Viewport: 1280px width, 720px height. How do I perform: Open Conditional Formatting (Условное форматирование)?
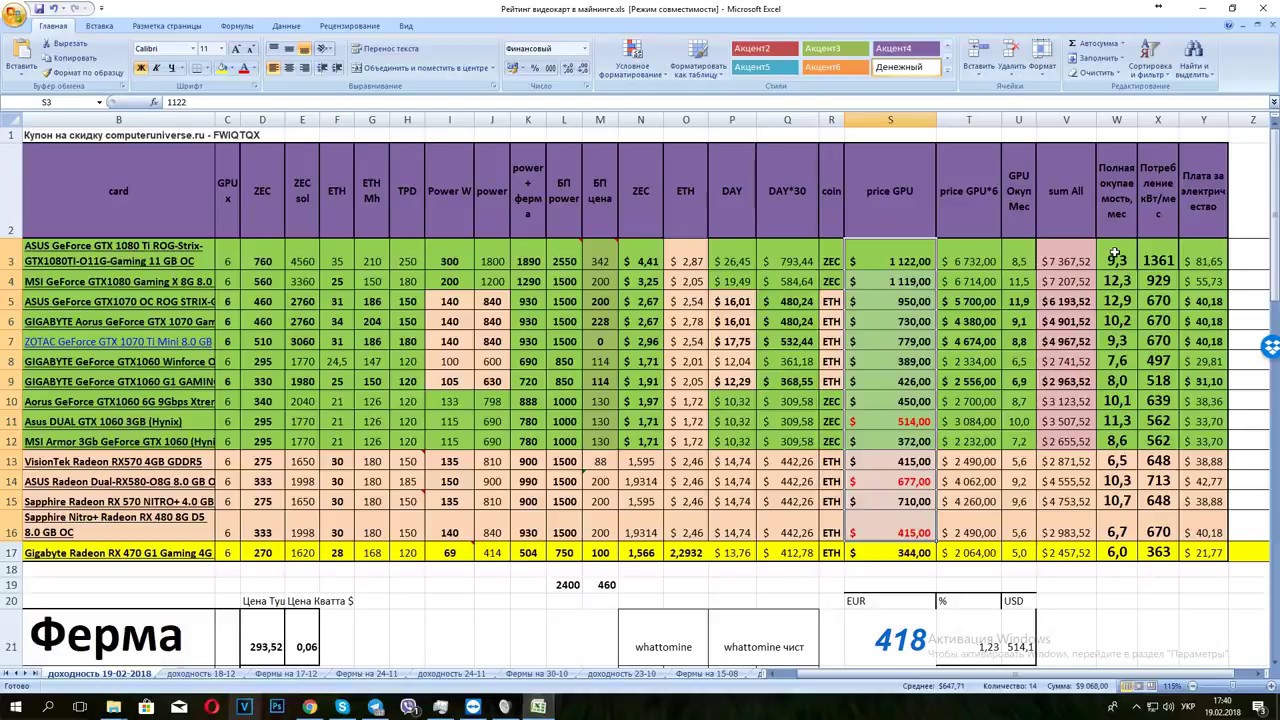pyautogui.click(x=631, y=58)
